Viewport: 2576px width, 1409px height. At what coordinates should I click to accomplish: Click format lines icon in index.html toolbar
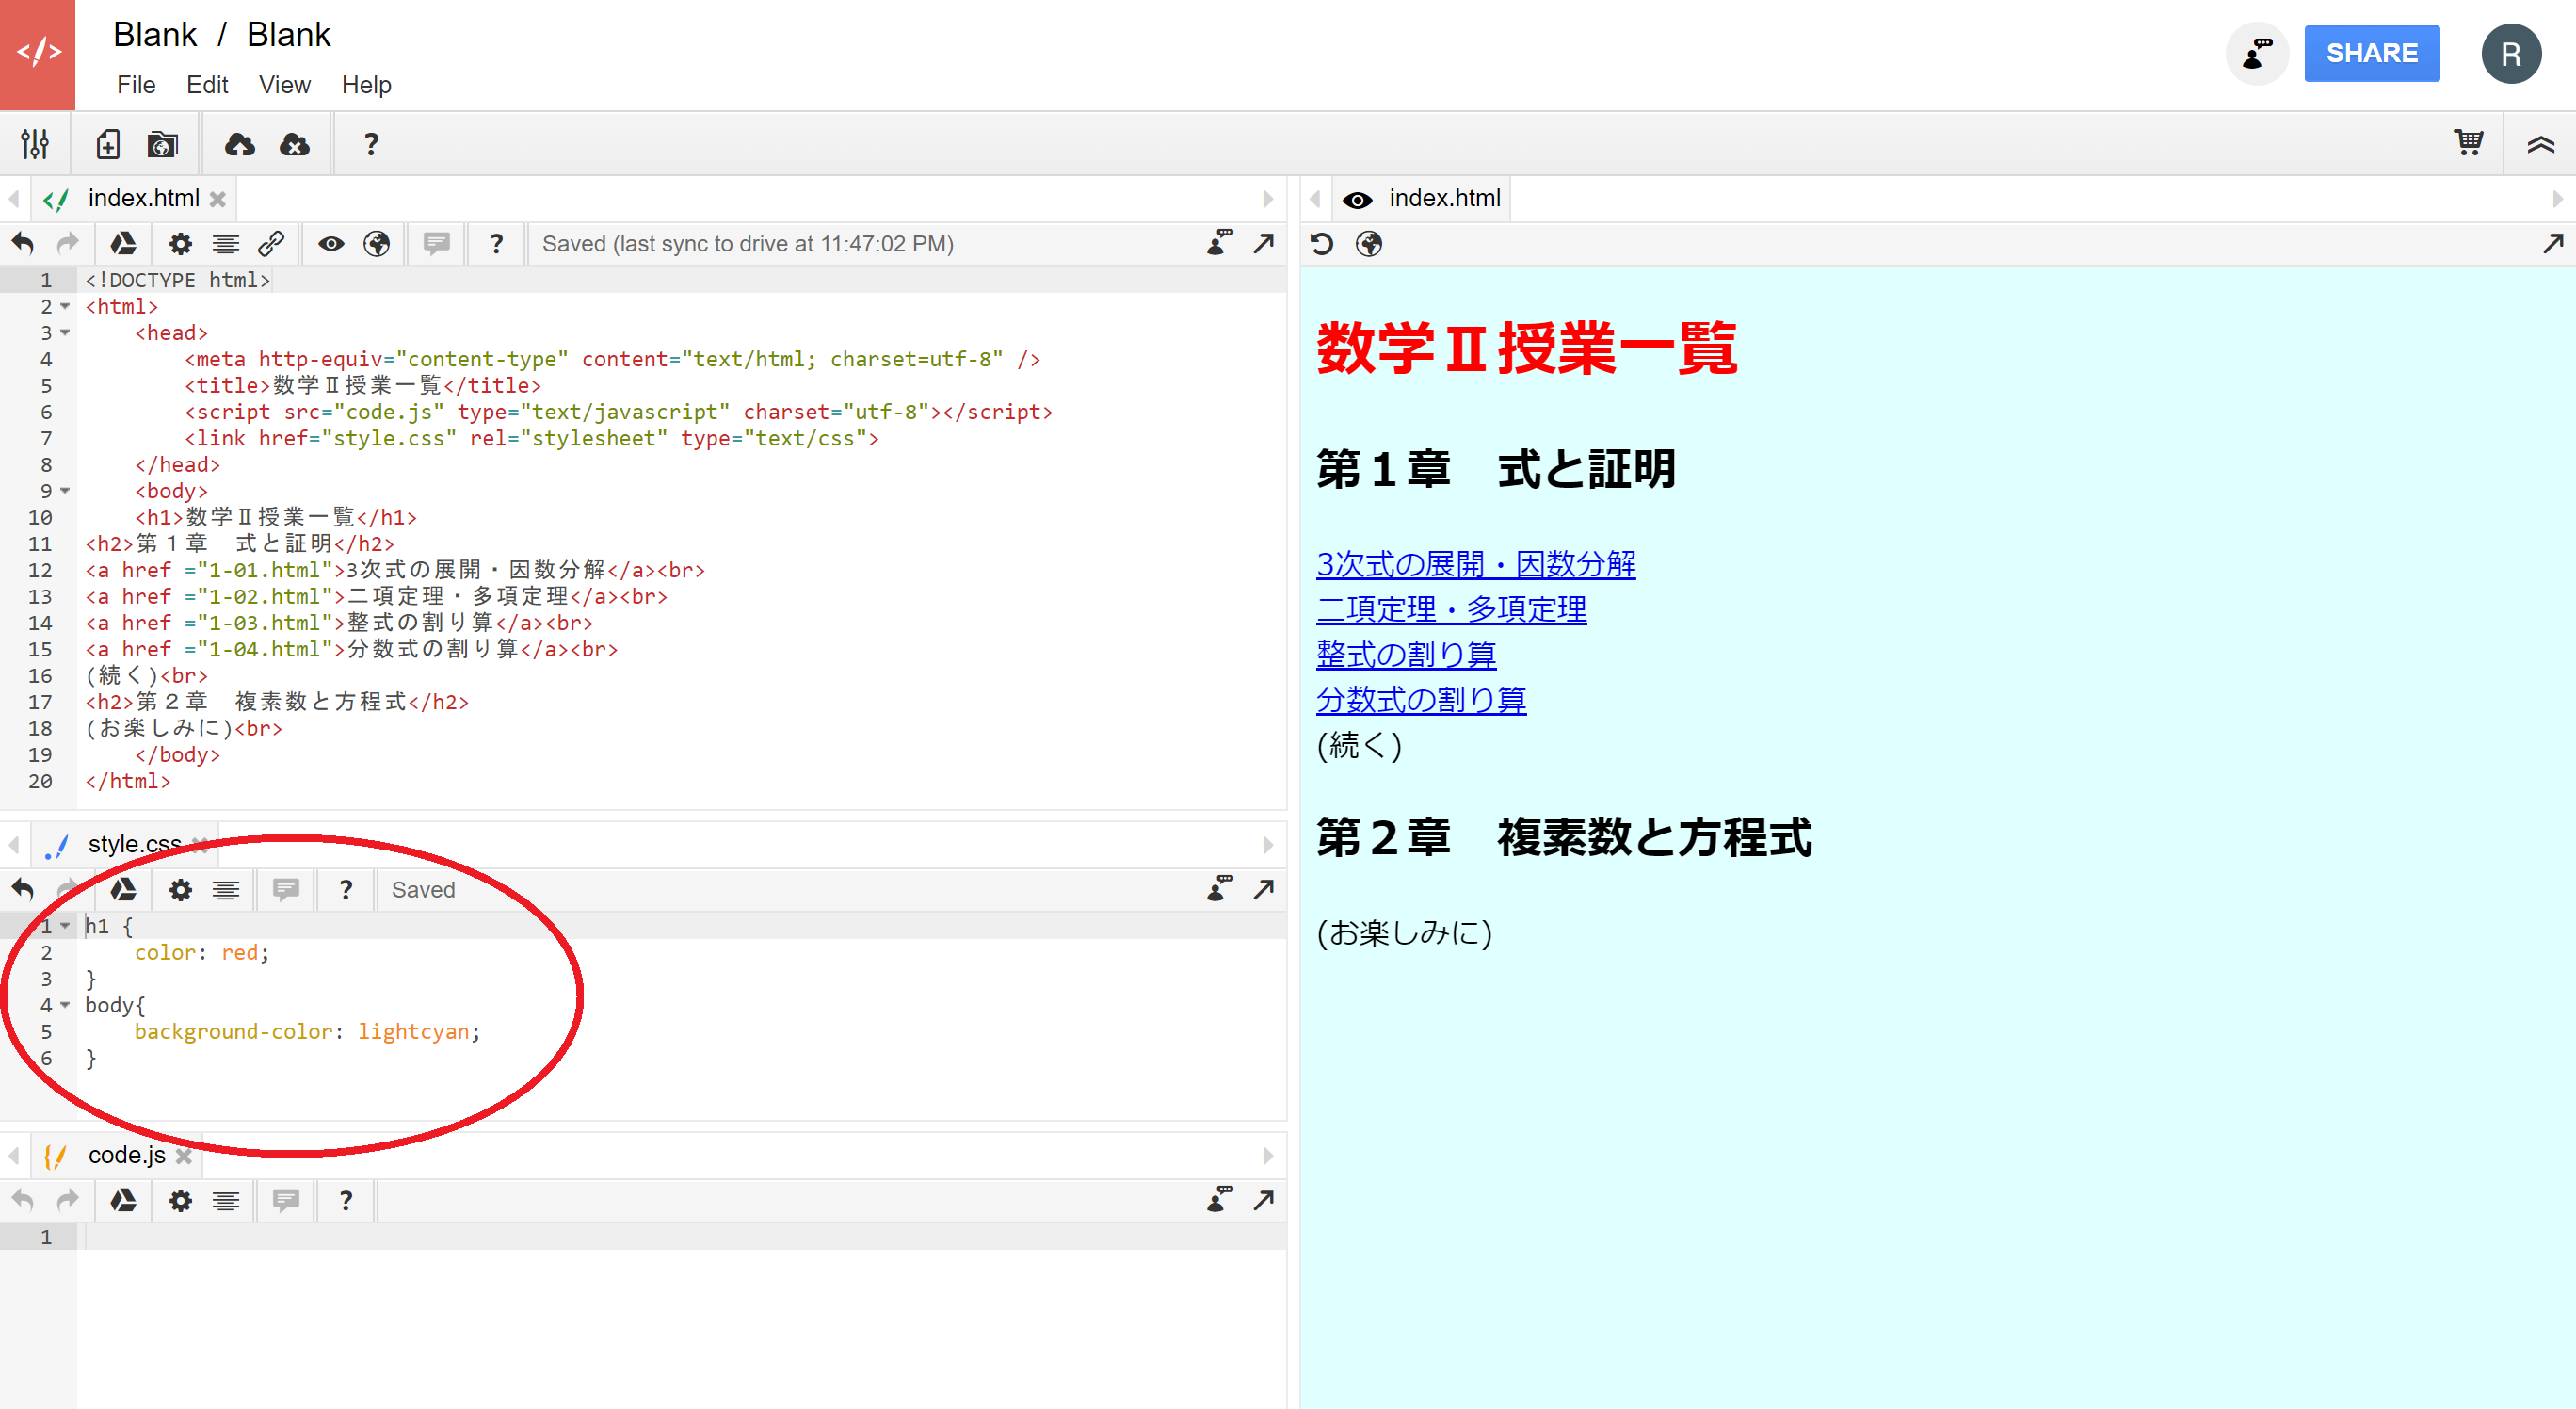(x=226, y=243)
